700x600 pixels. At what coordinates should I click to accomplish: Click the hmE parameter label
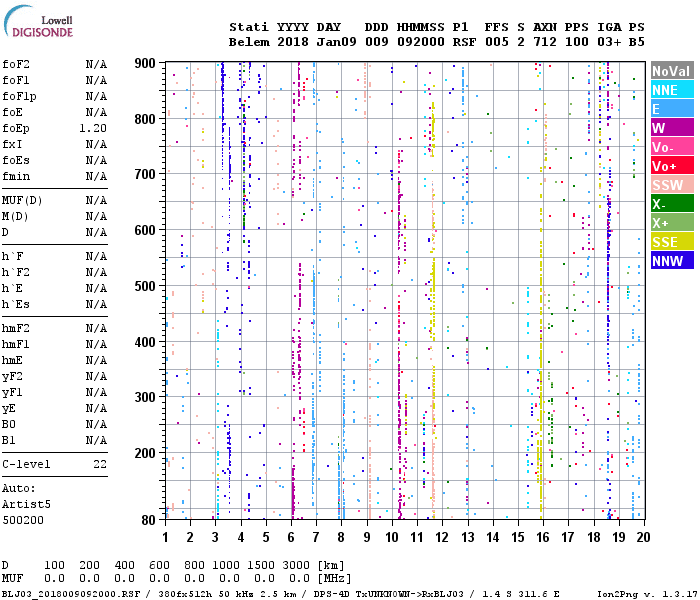(x=12, y=361)
